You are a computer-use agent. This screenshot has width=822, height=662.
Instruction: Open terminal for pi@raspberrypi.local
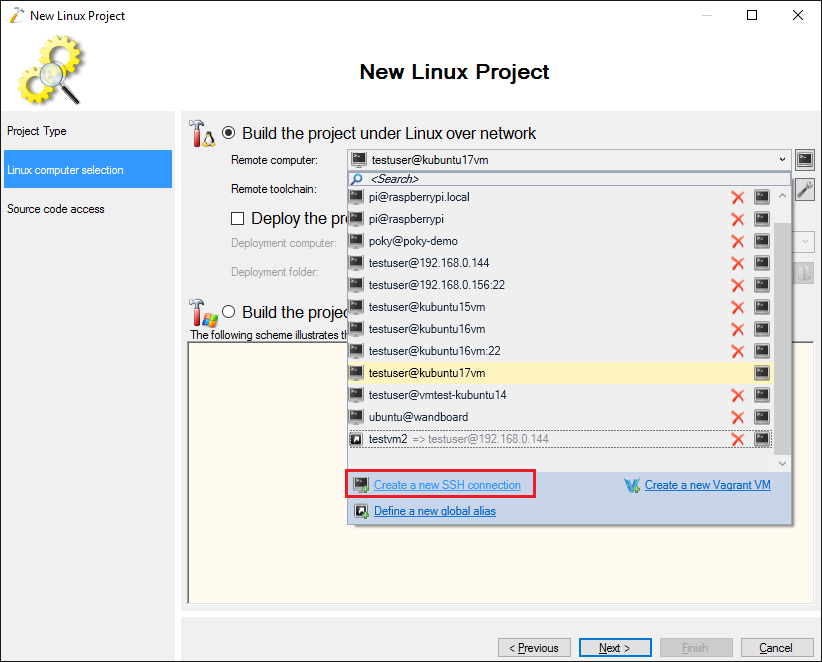[762, 197]
